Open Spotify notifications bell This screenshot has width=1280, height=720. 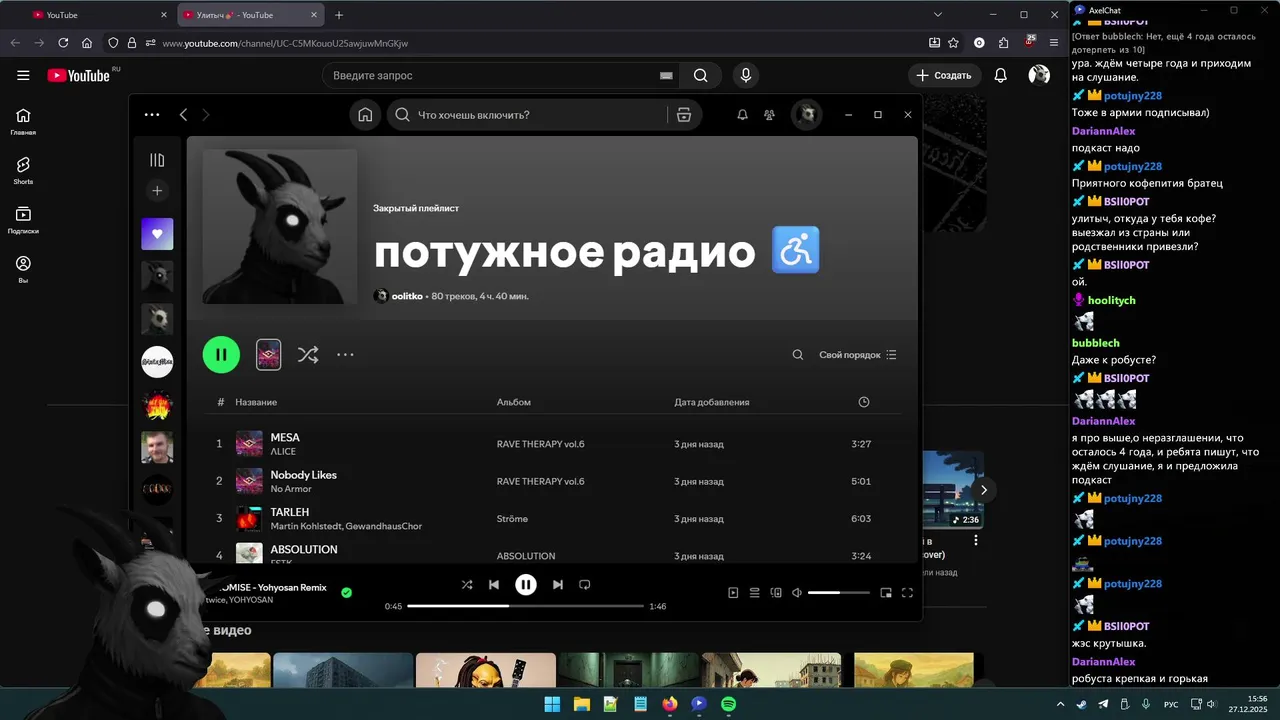[x=742, y=115]
